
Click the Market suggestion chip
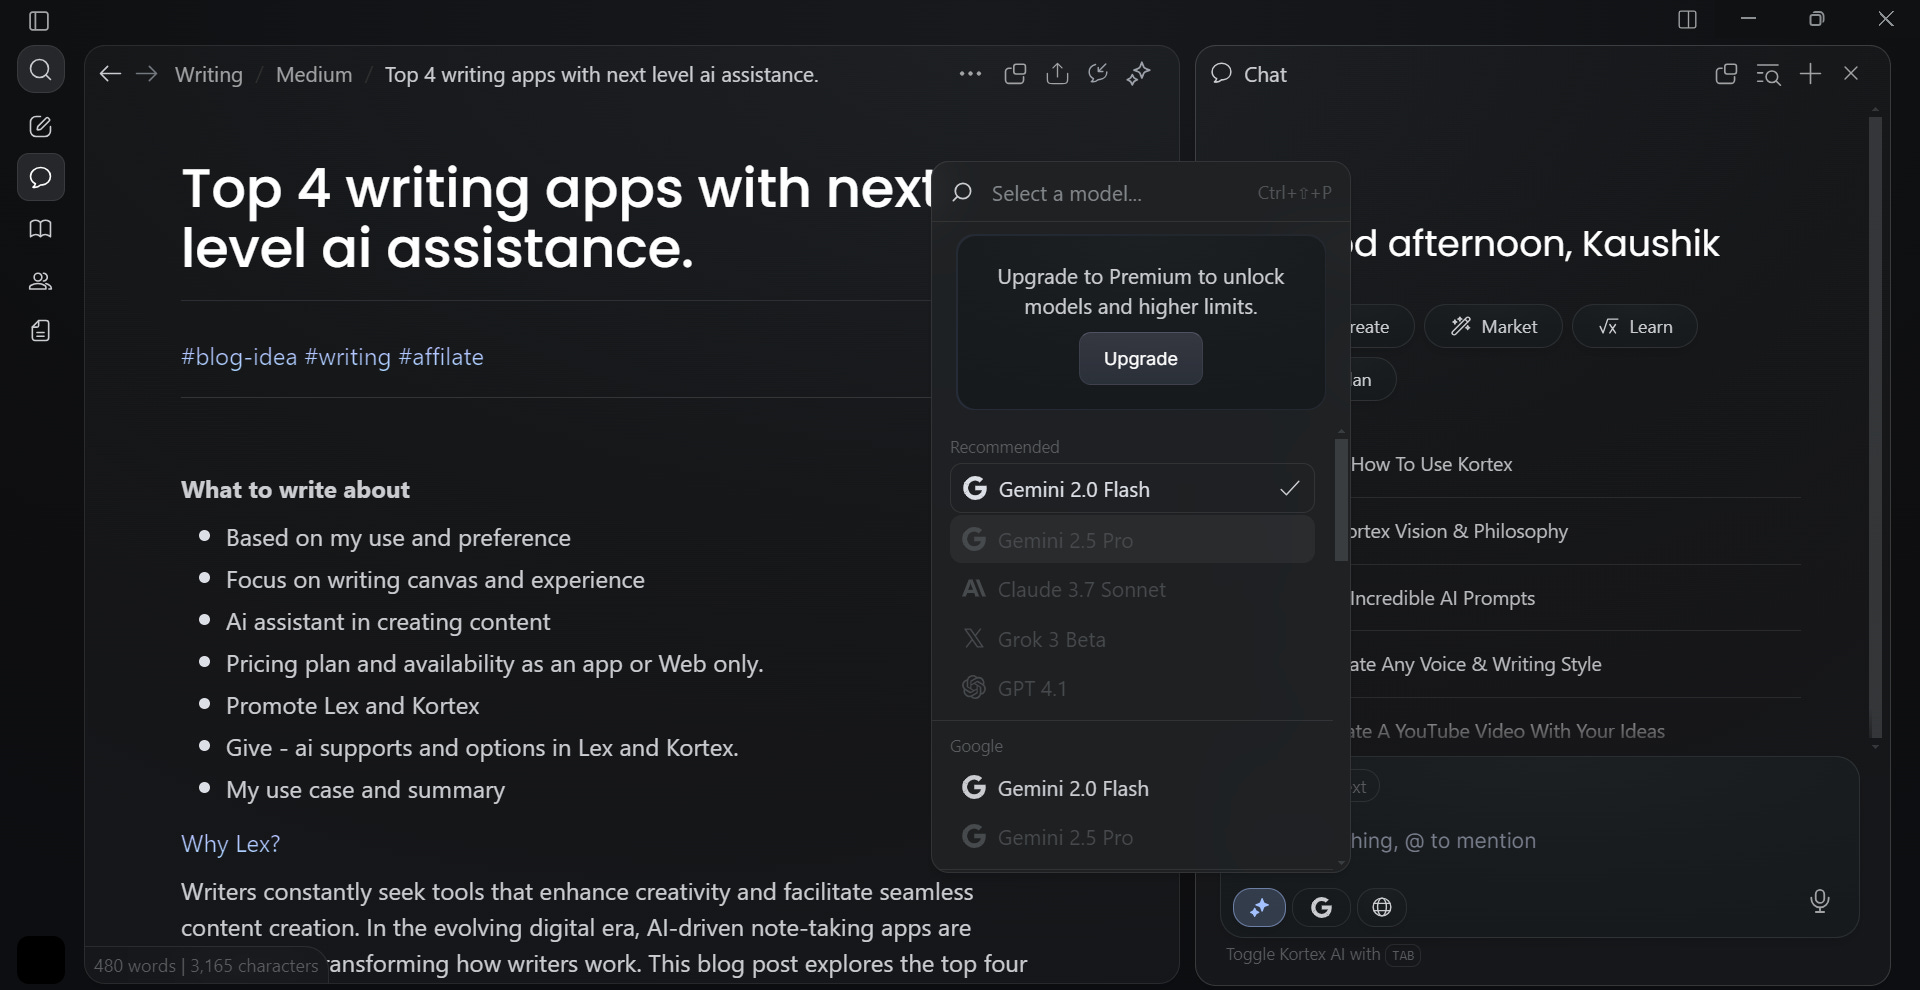coord(1493,326)
